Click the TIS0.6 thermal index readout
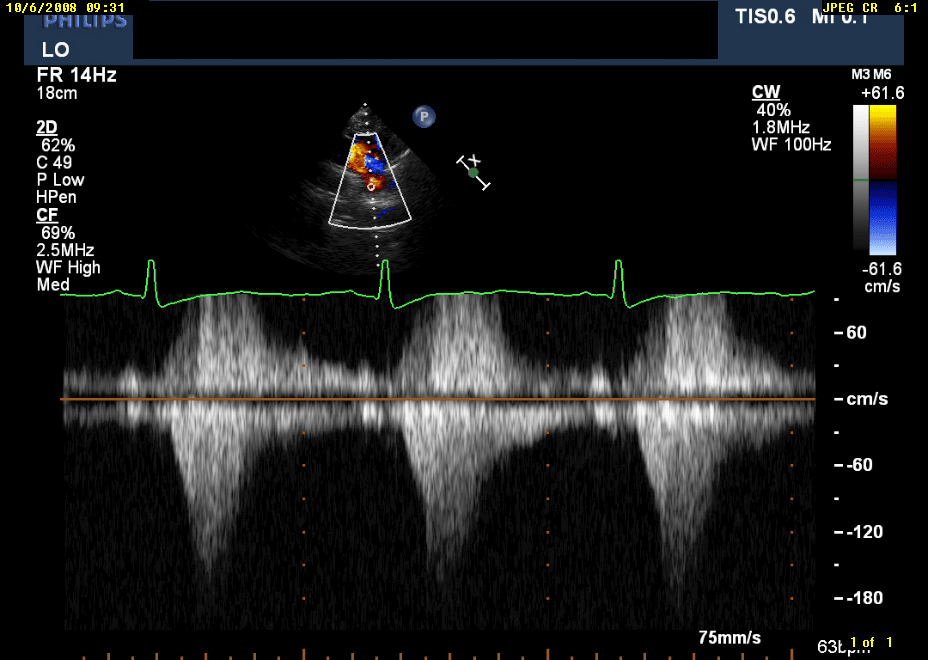The image size is (928, 660). (763, 17)
